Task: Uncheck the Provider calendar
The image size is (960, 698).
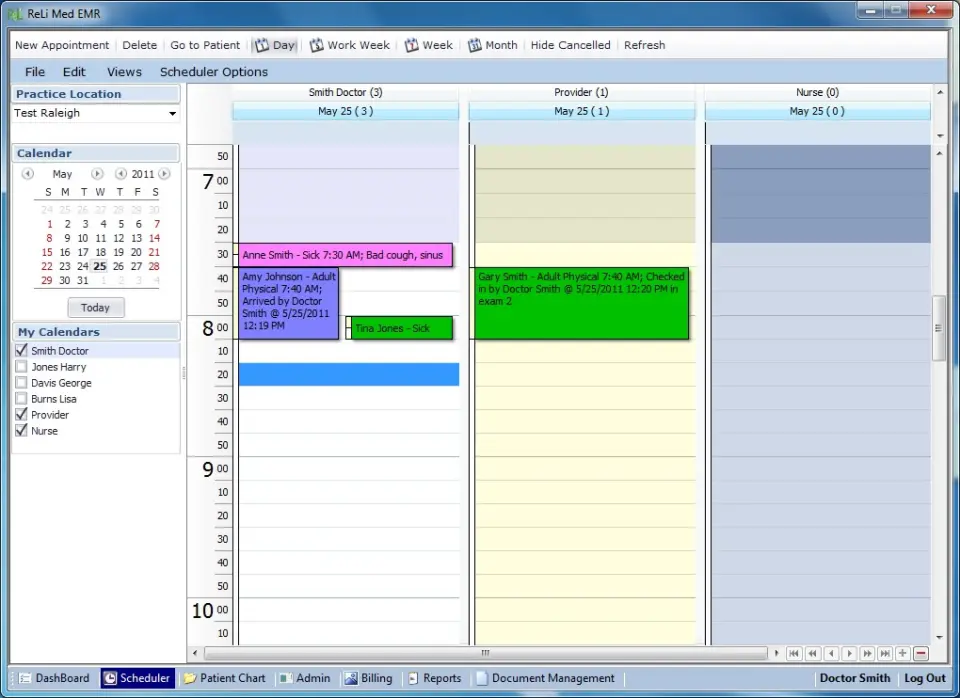Action: [x=21, y=414]
